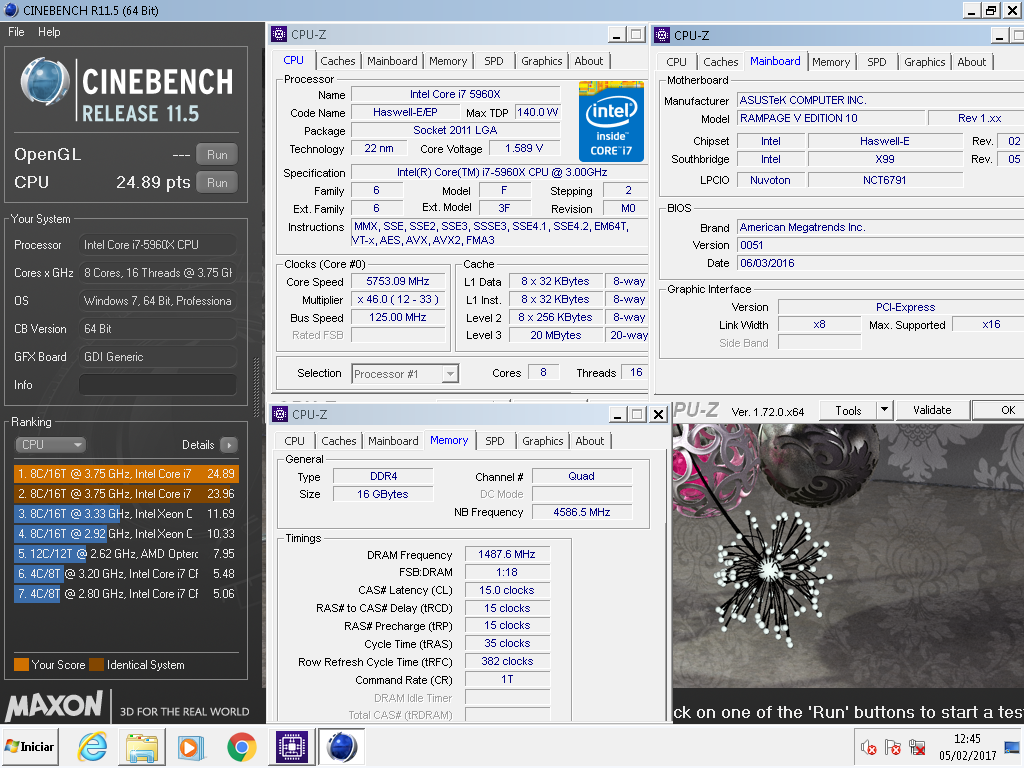
Task: Select CPU tab in Mainboard window
Action: point(677,61)
